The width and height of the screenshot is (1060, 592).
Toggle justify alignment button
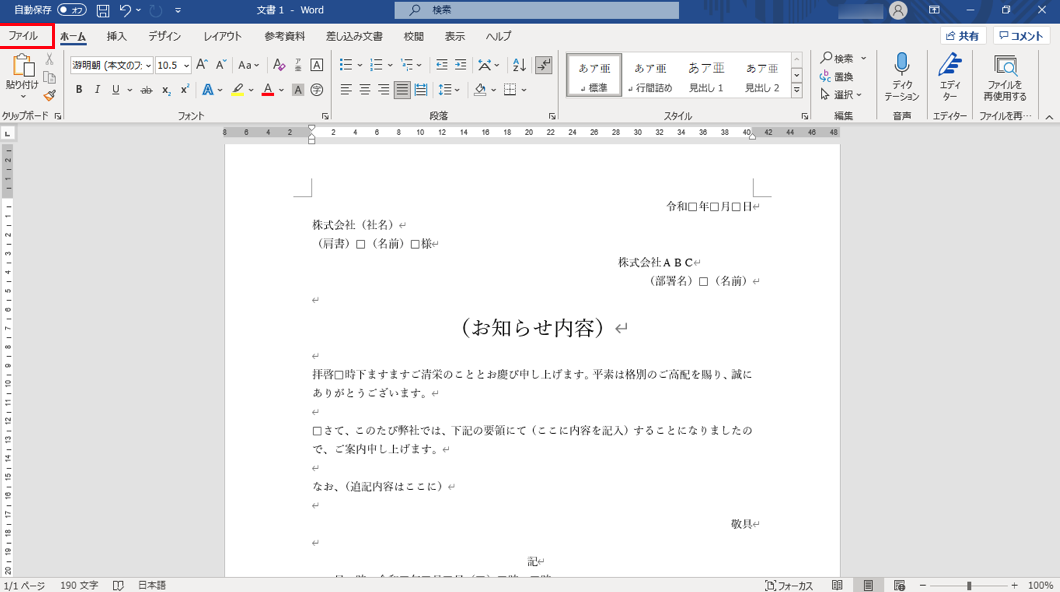[402, 90]
